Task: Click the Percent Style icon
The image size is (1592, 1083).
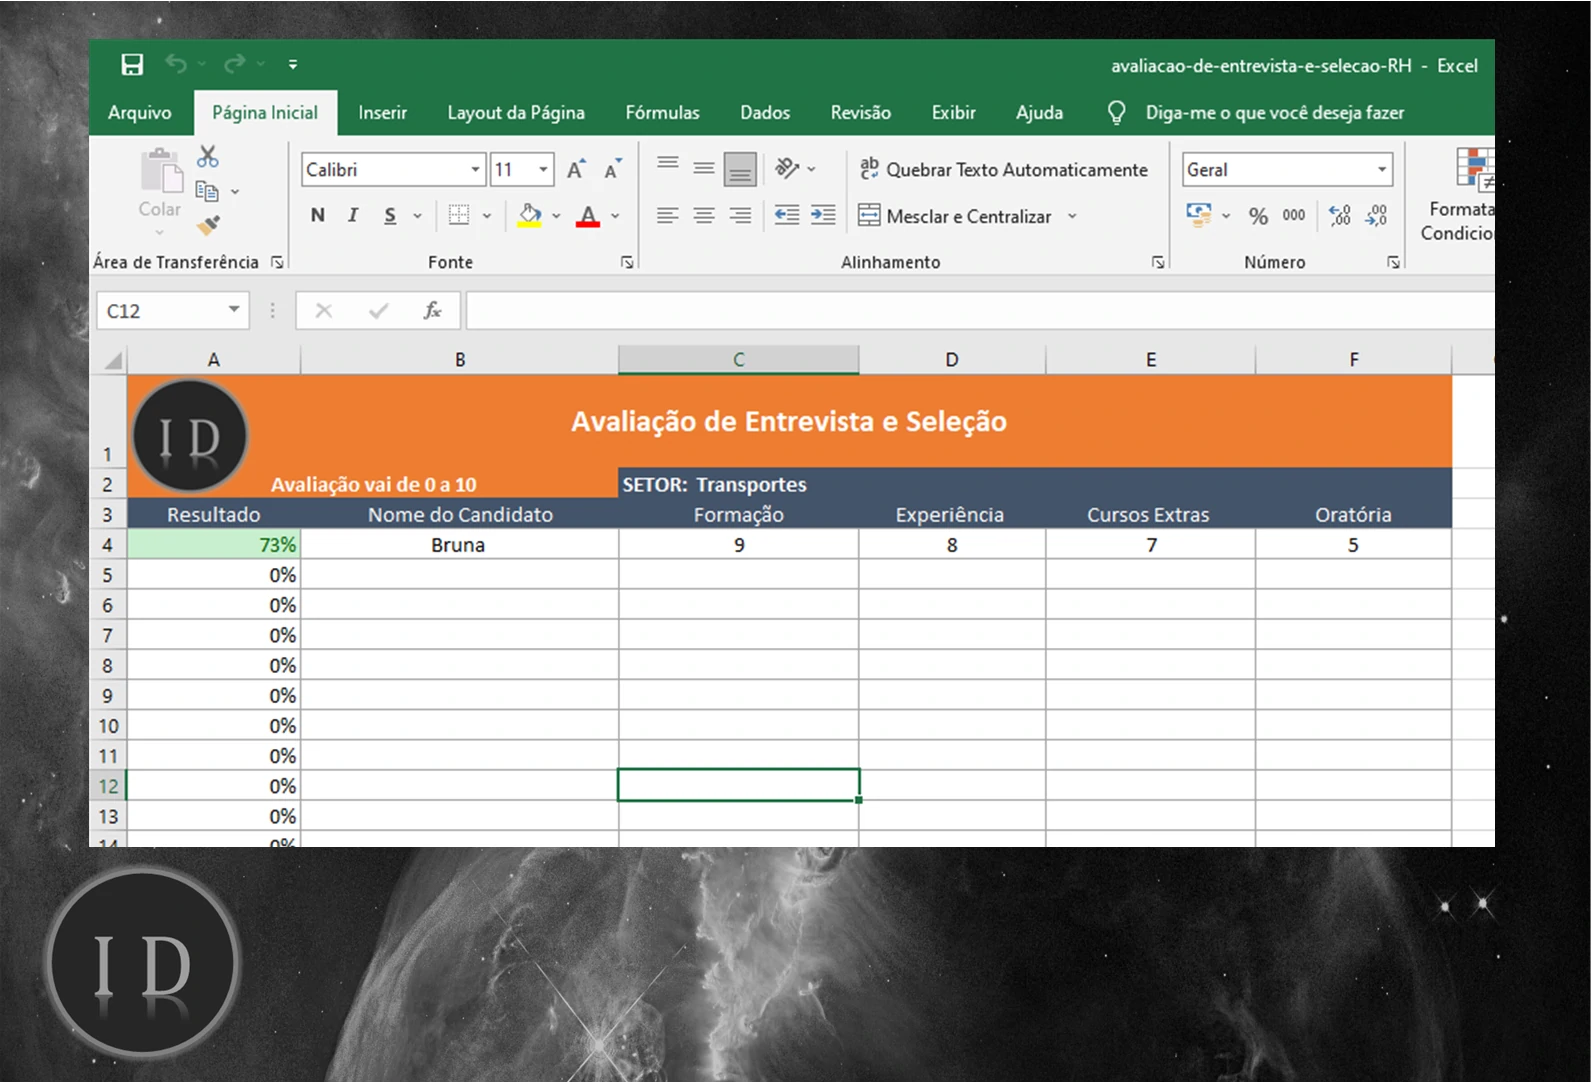Action: pos(1258,216)
